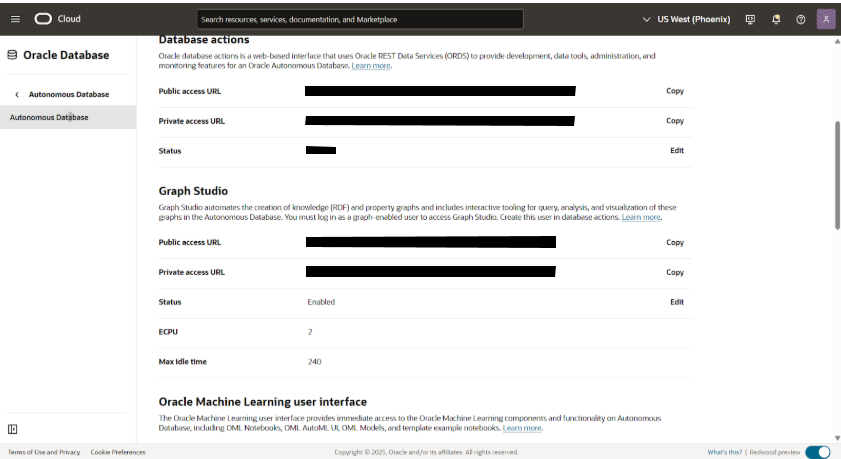This screenshot has height=459, width=841.
Task: Open the hamburger navigation menu
Action: 15,19
